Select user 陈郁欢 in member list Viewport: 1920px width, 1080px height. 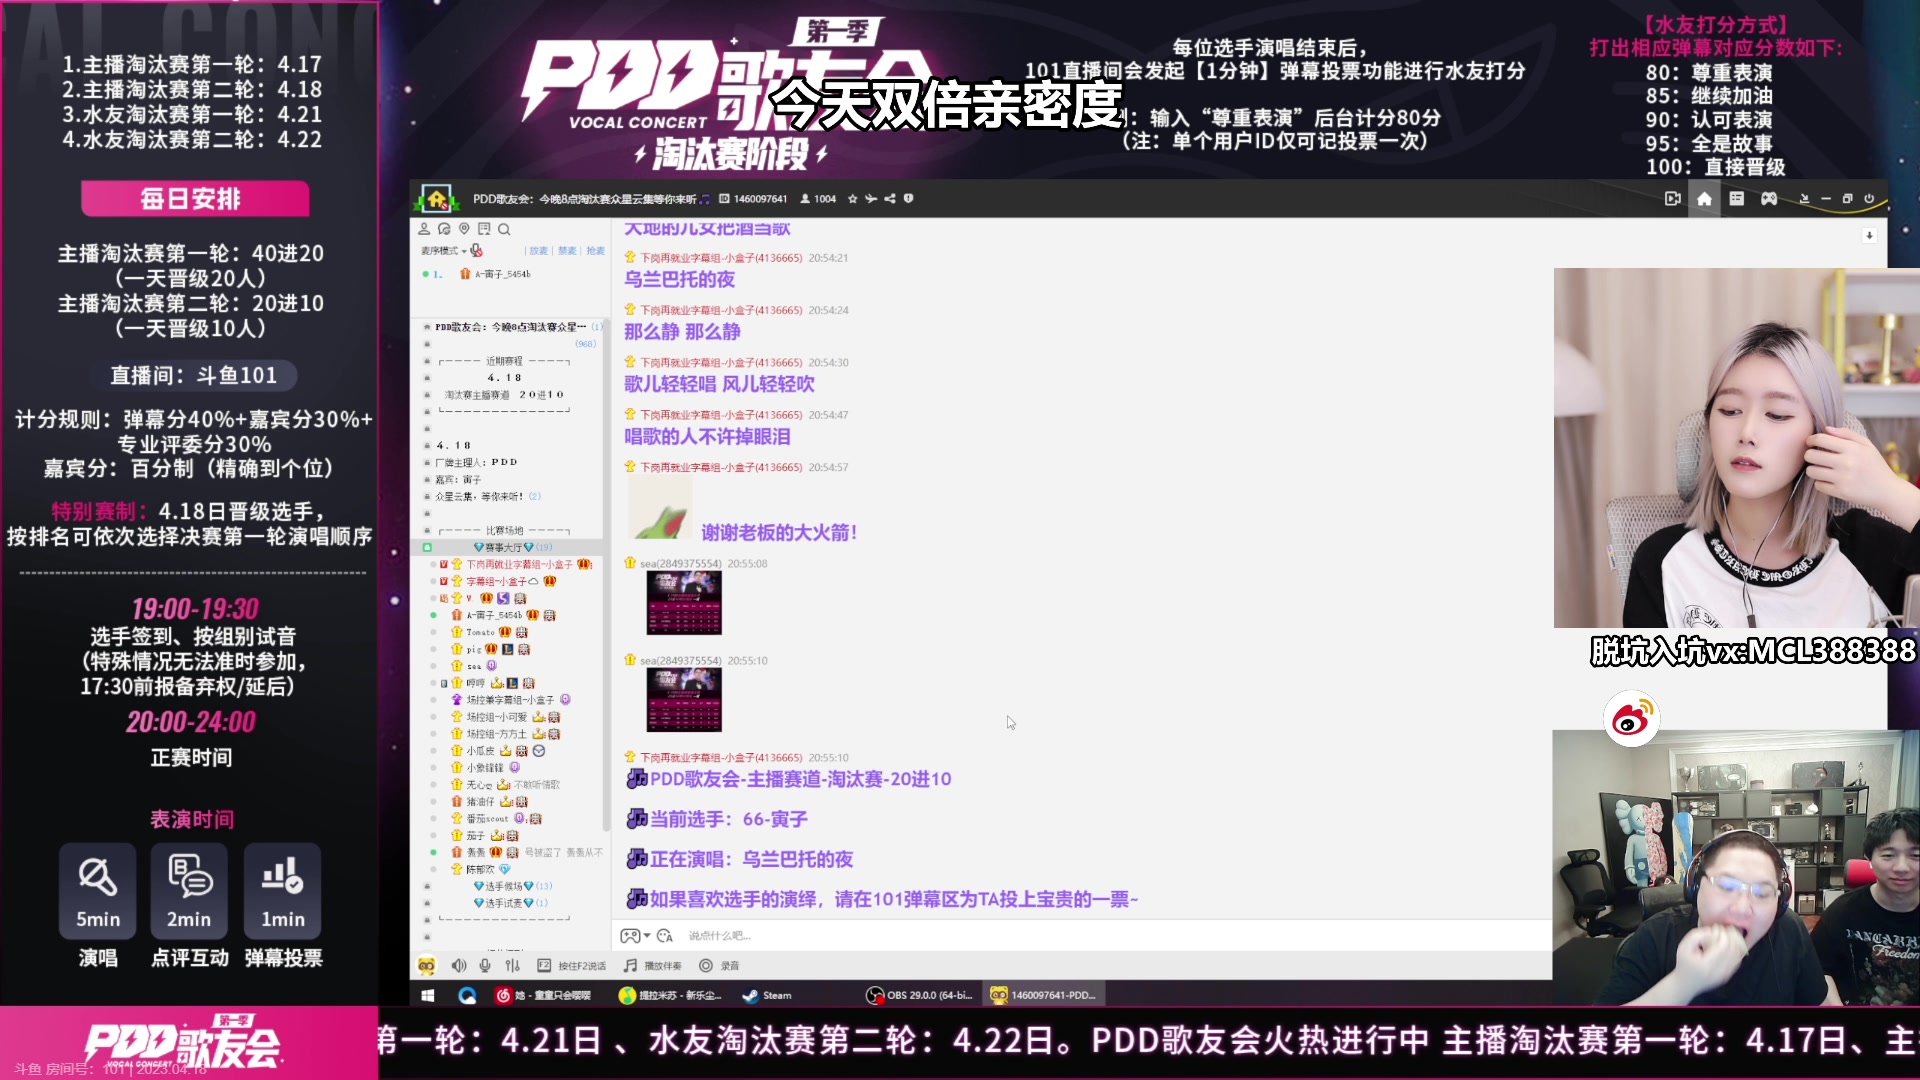(480, 869)
